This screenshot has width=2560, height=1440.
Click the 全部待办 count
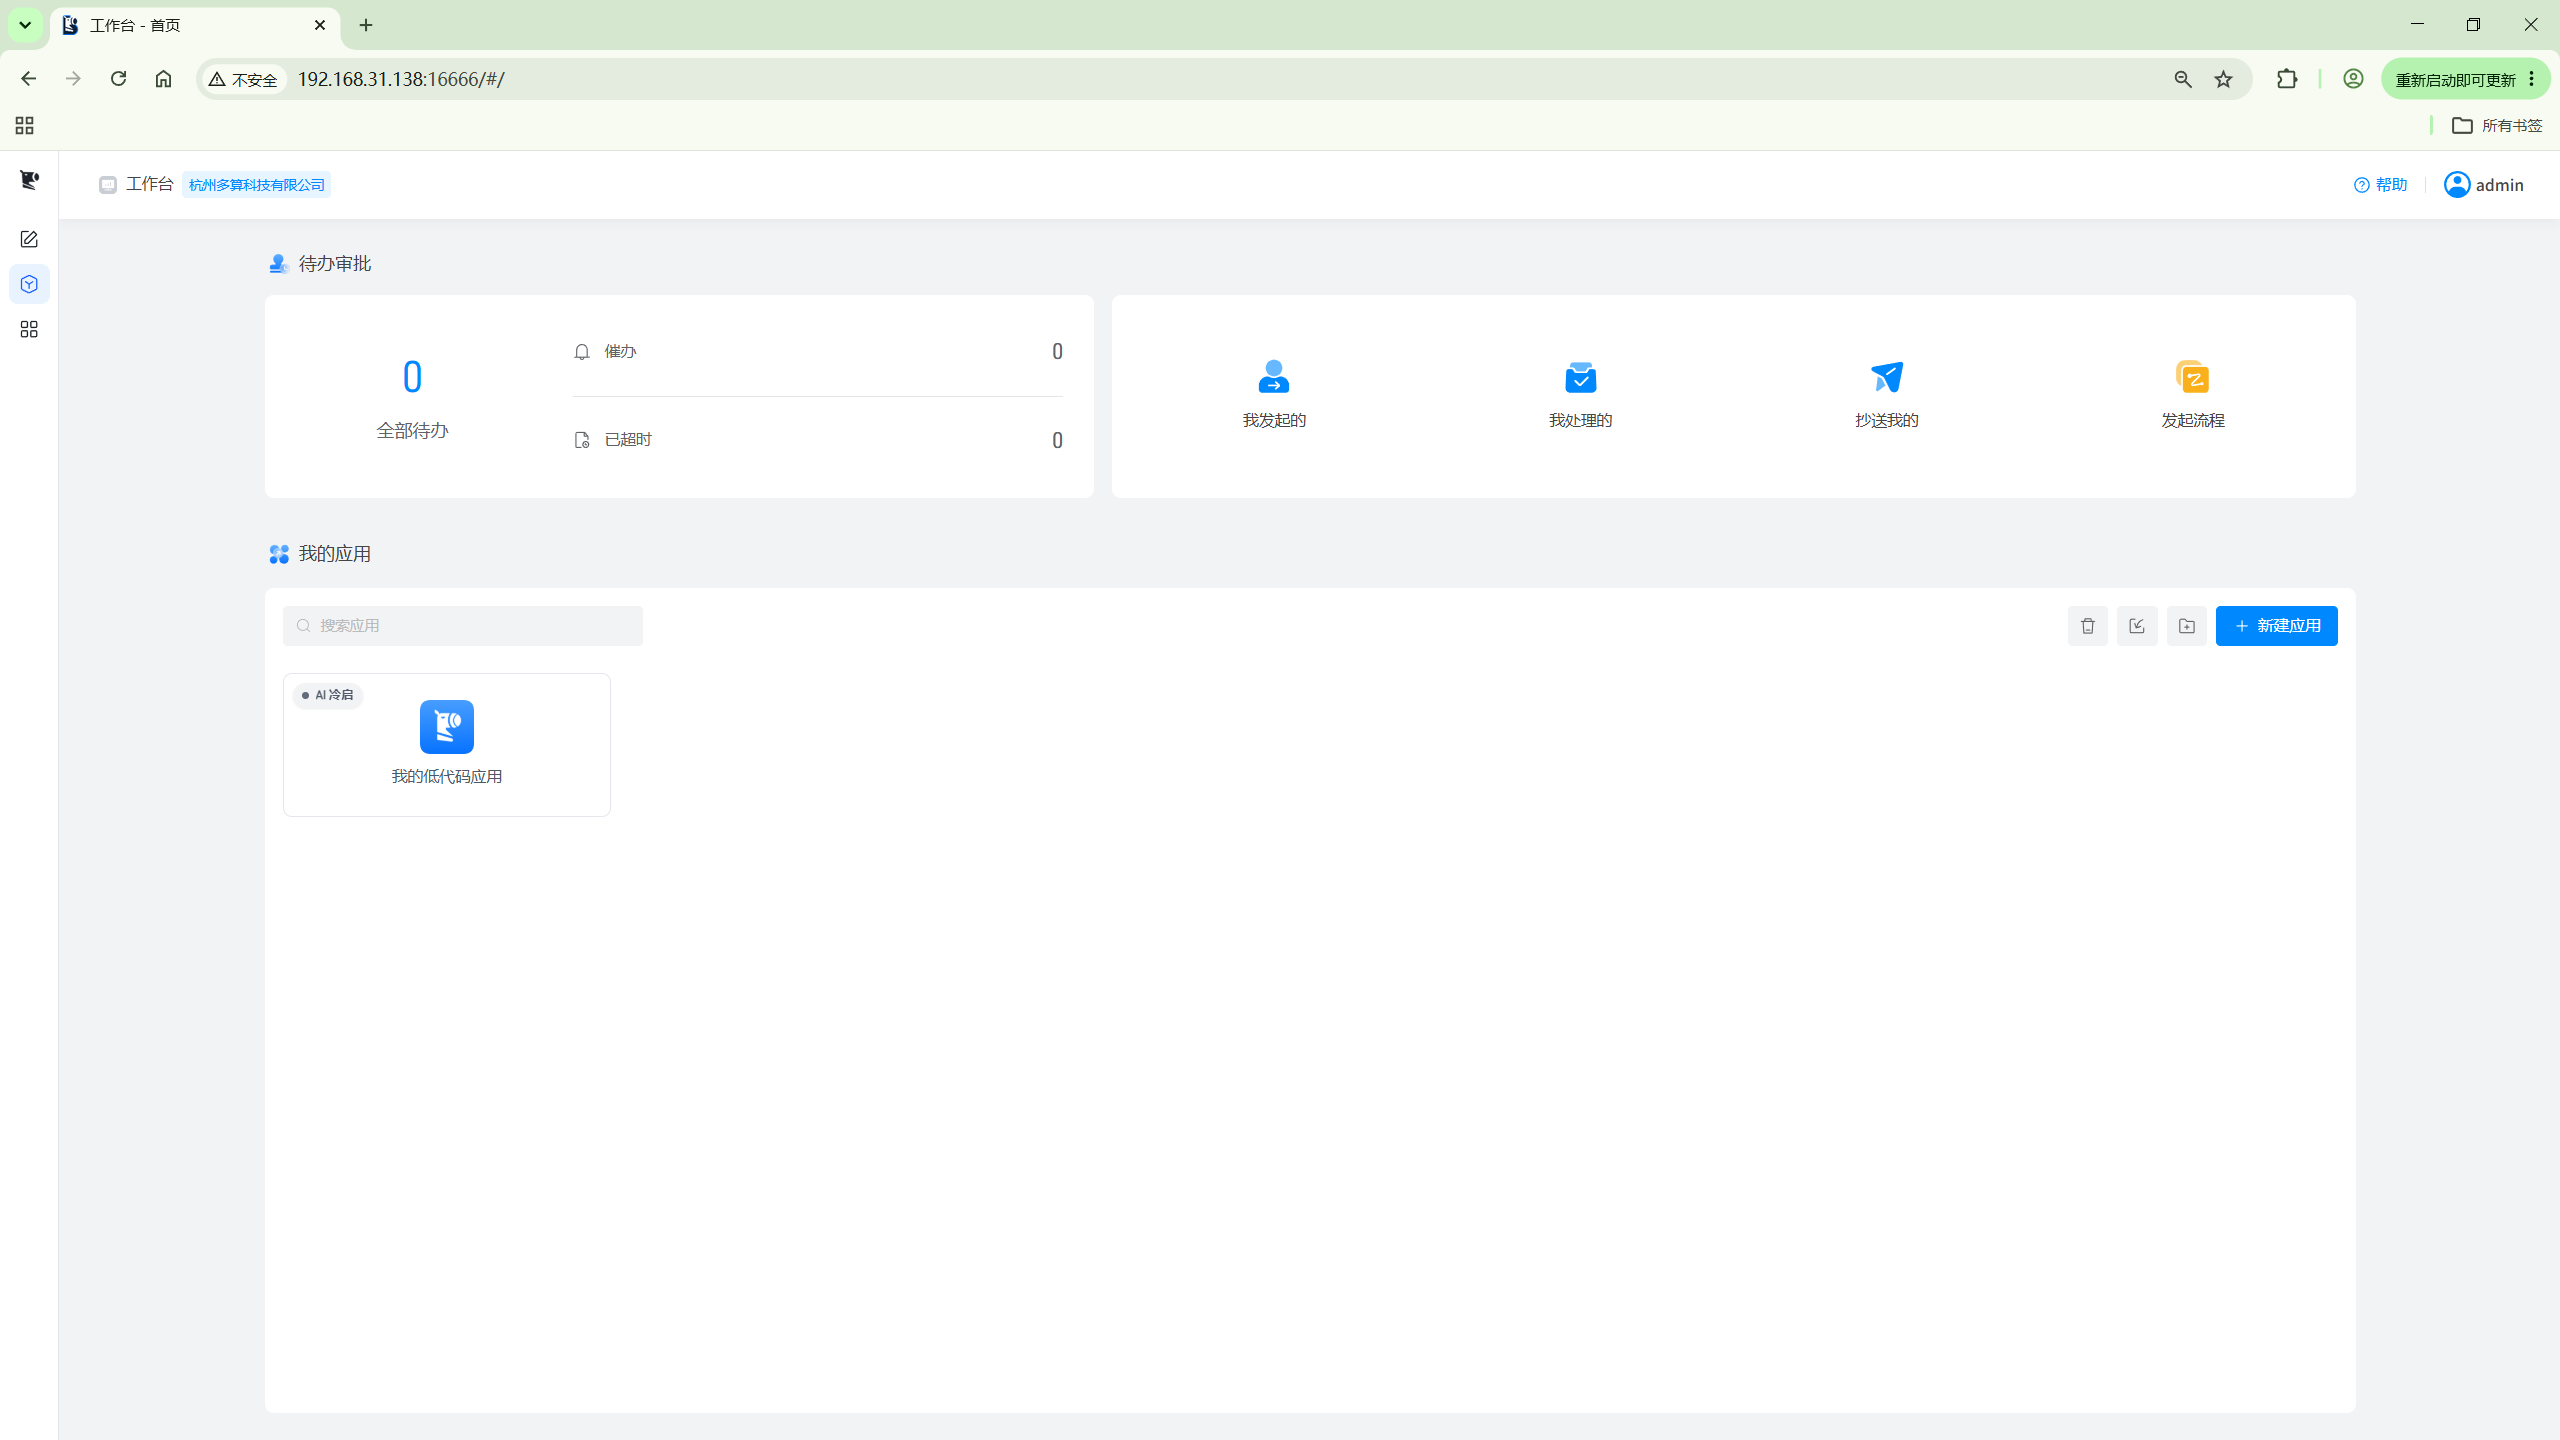[x=412, y=378]
